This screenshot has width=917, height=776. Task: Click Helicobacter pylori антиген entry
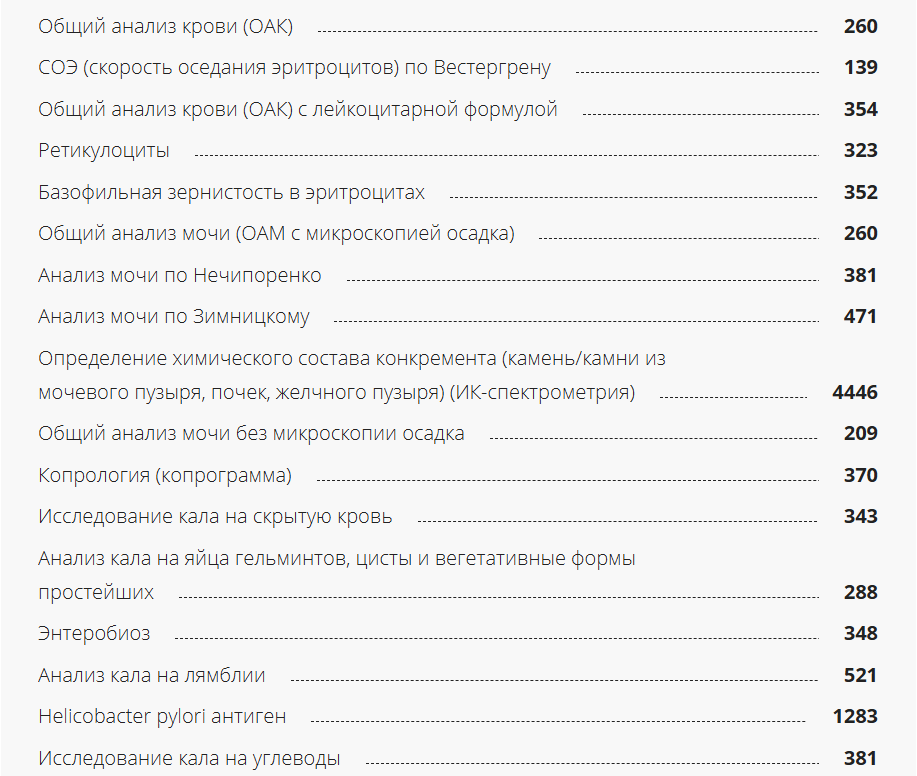(x=162, y=717)
